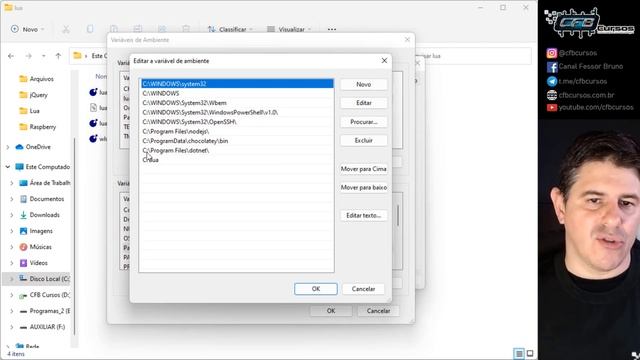Select the WindowsPowerShell\v1.0\ path entry

237,112
